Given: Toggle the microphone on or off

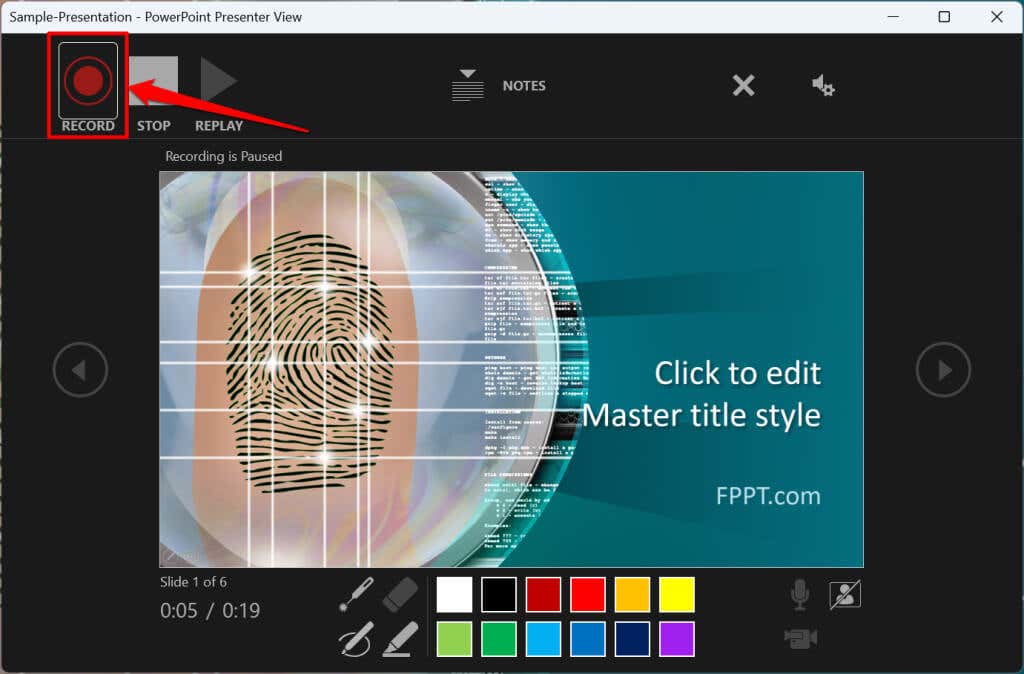Looking at the screenshot, I should 800,594.
